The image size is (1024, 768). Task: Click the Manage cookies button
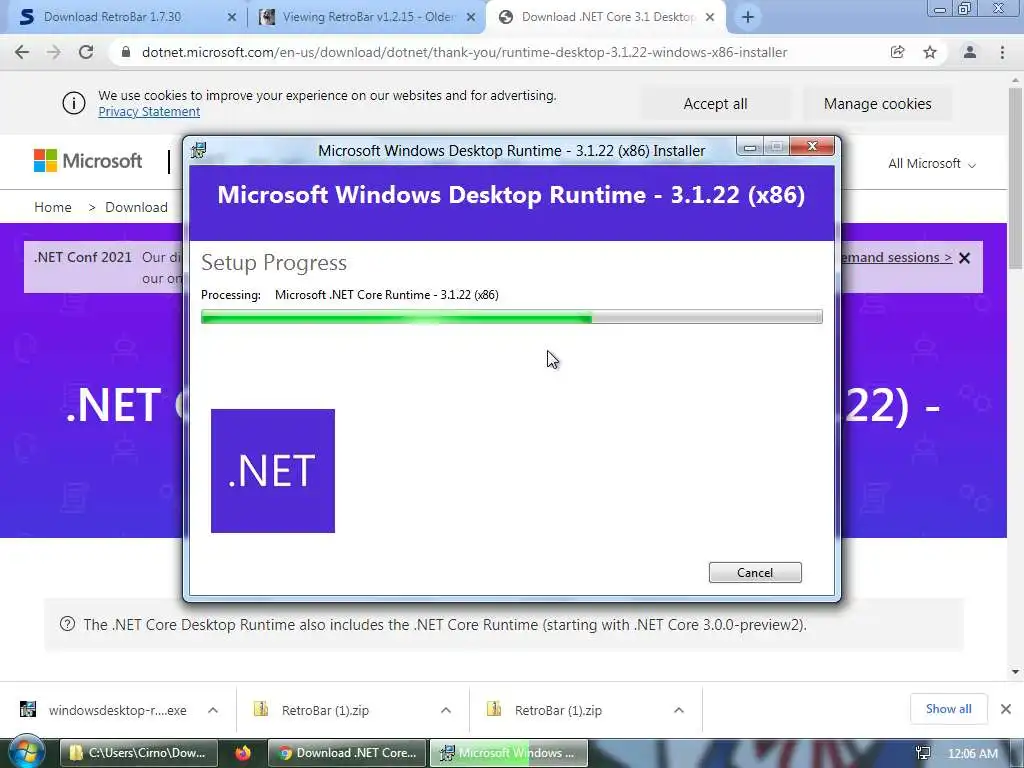click(877, 104)
